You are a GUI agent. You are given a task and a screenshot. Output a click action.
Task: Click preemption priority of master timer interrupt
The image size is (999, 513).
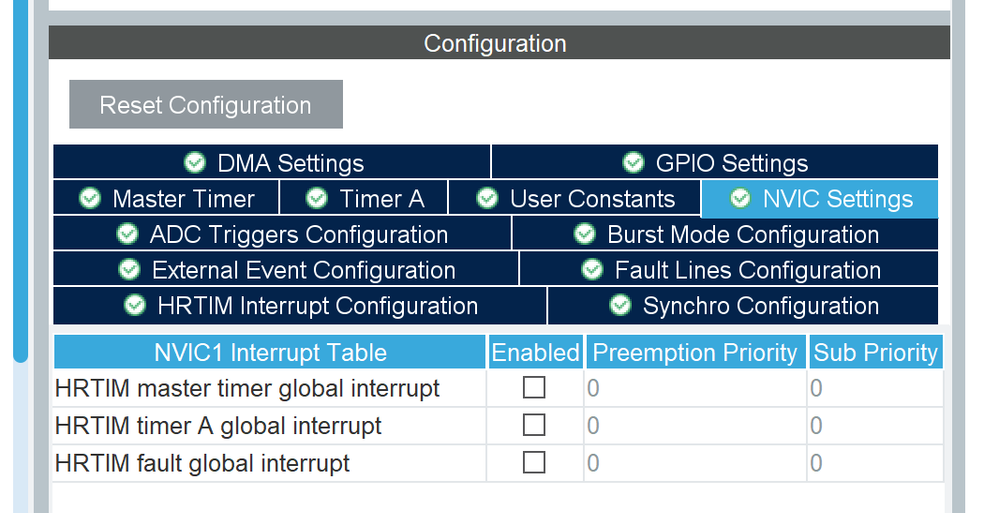tap(696, 388)
